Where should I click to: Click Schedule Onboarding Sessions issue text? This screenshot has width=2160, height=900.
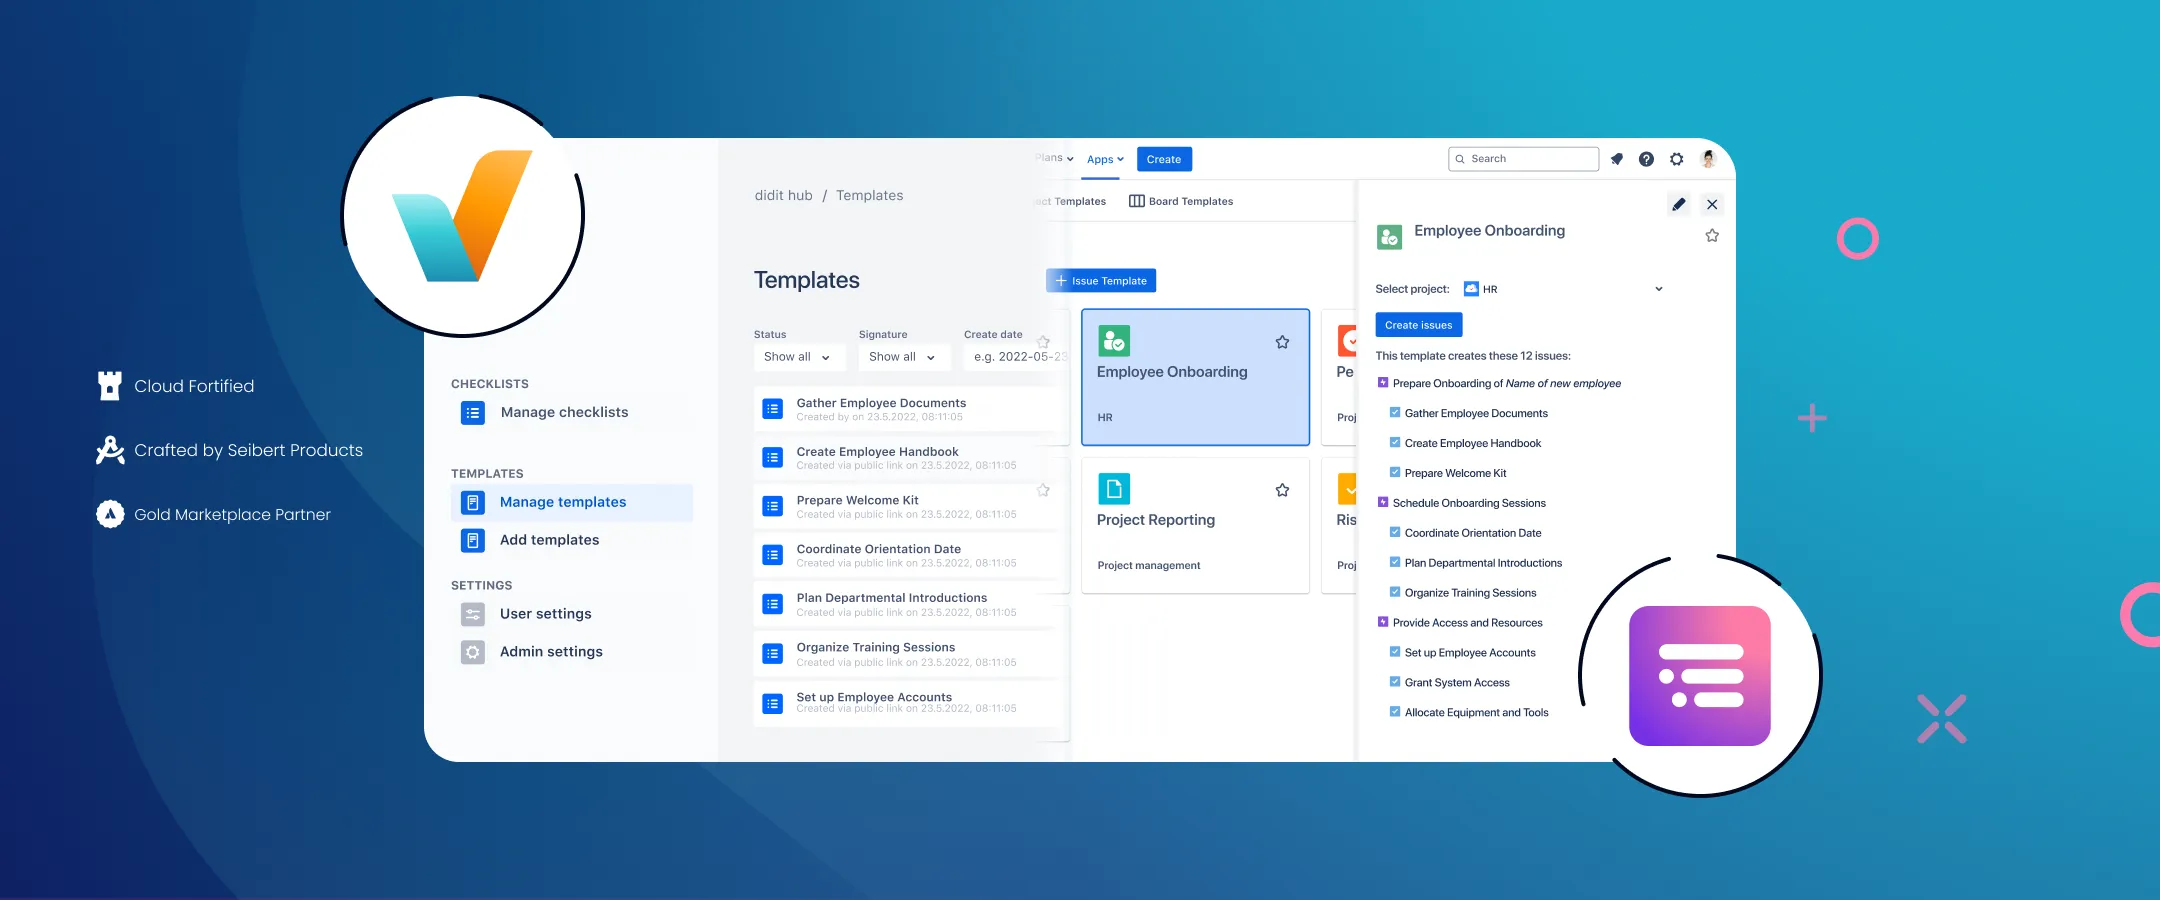point(1469,503)
